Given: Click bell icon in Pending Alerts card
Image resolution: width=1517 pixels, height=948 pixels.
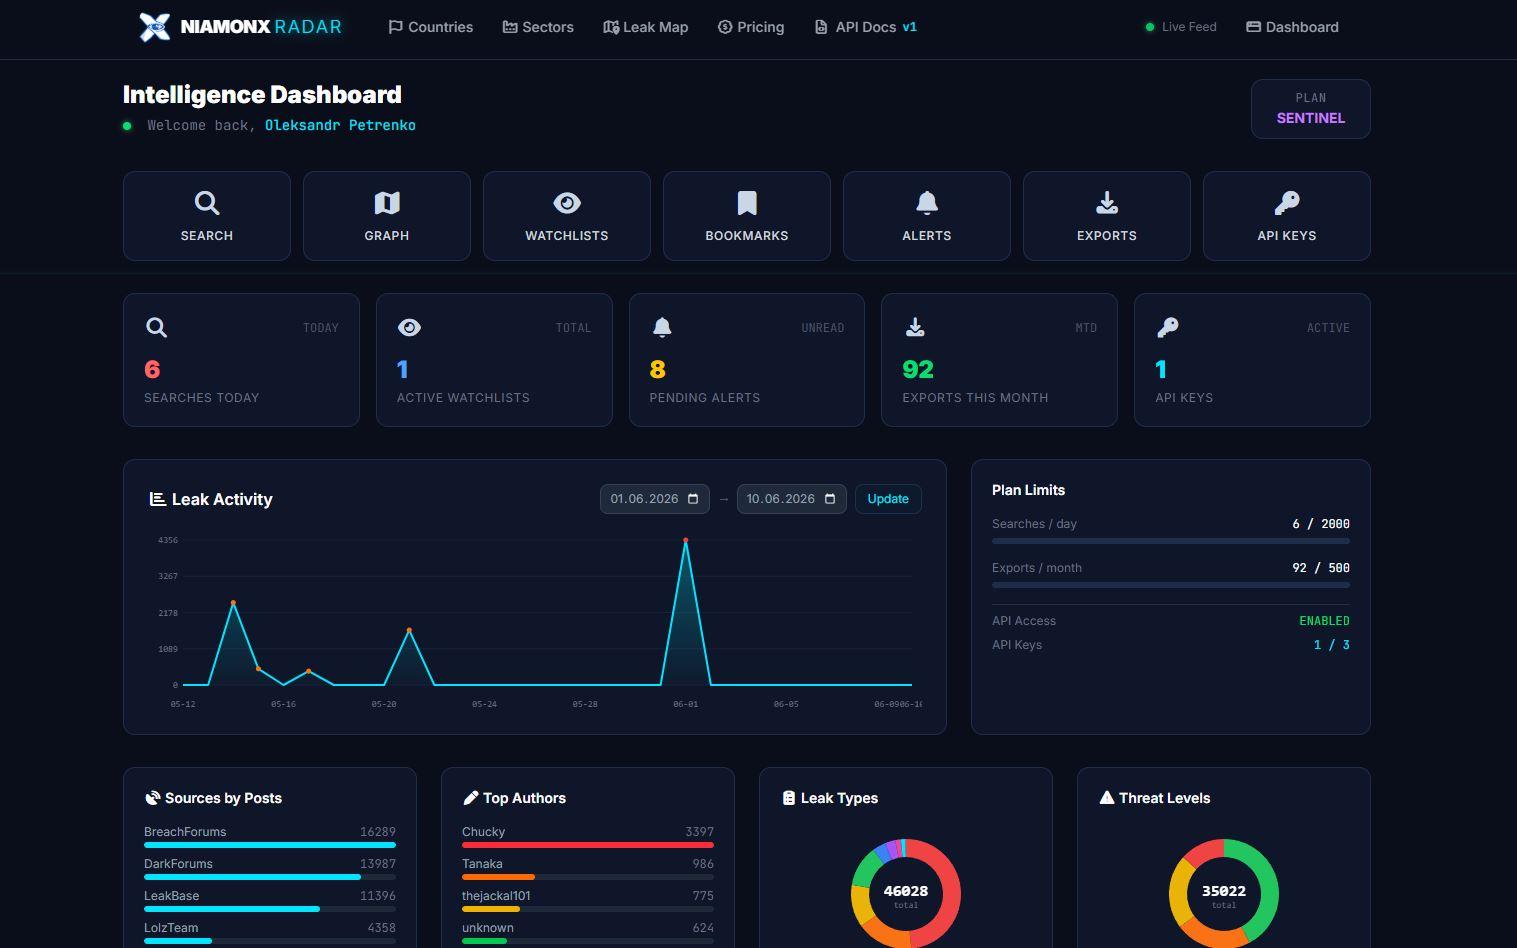Looking at the screenshot, I should point(662,327).
